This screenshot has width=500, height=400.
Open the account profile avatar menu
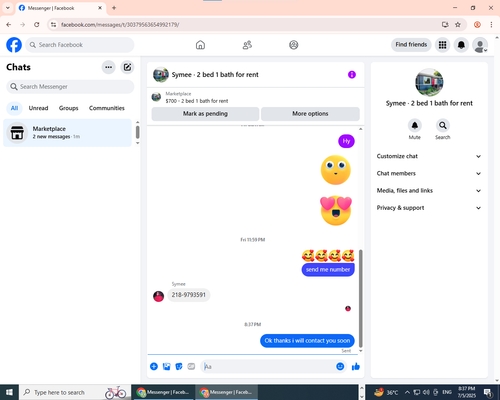[x=480, y=45]
